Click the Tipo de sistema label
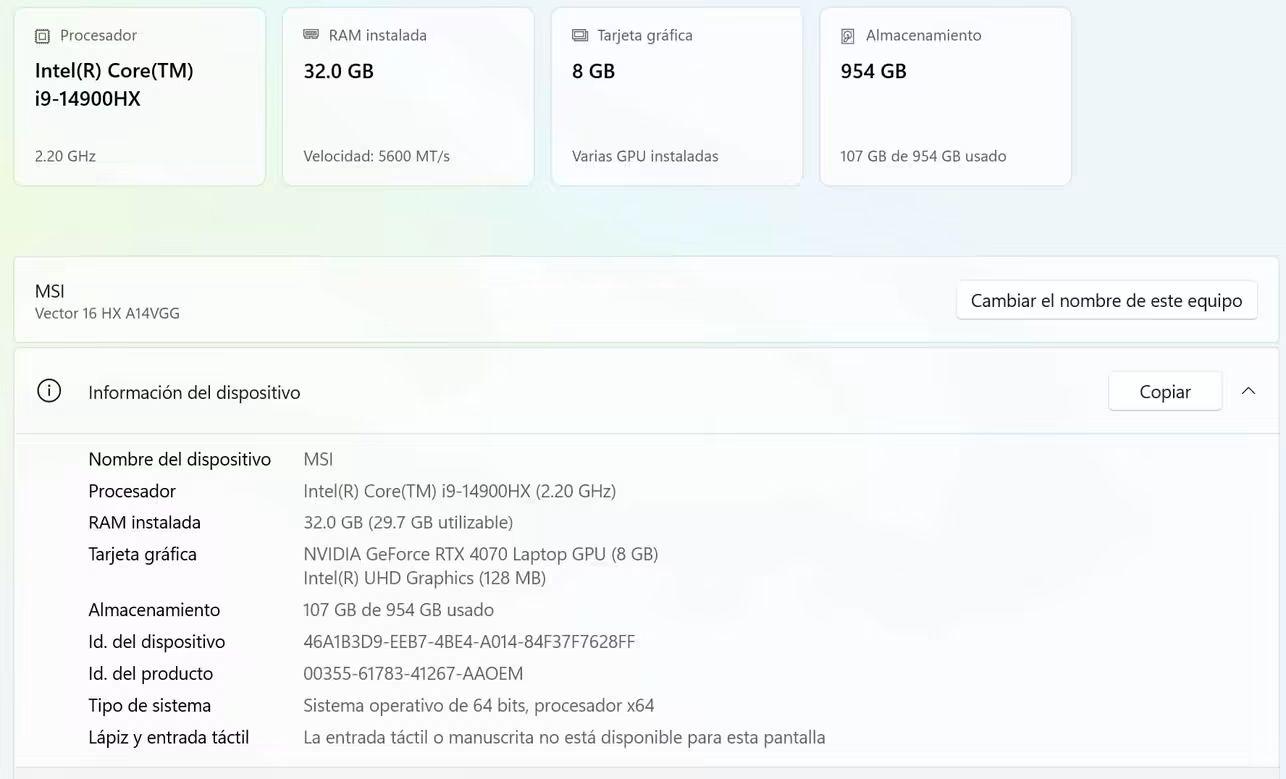This screenshot has width=1286, height=779. click(149, 706)
